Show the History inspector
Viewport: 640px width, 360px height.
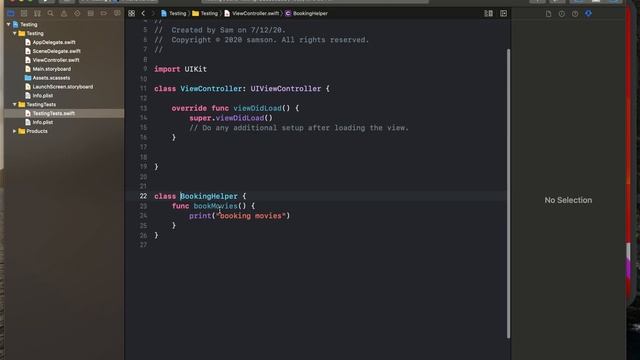click(x=562, y=14)
